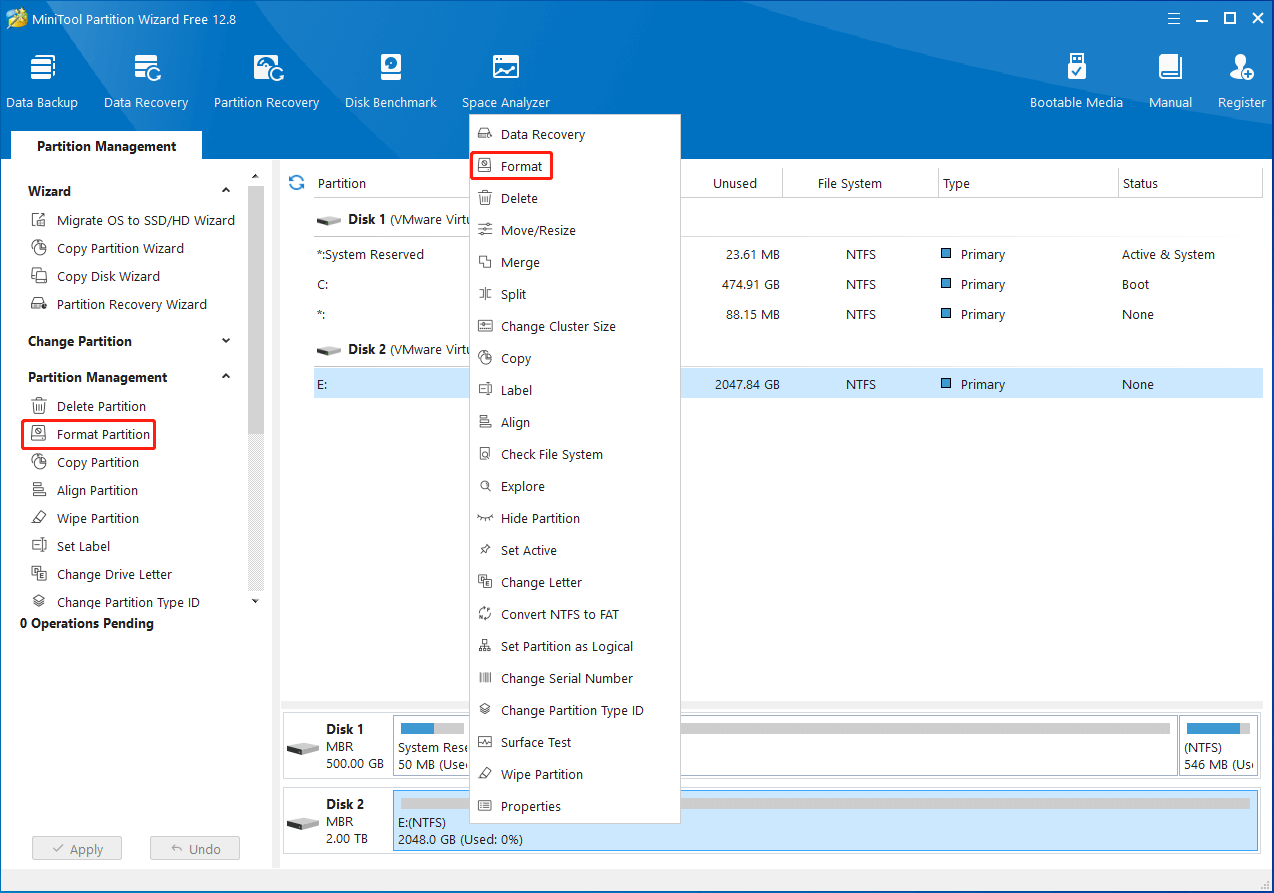Image resolution: width=1274 pixels, height=893 pixels.
Task: Choose Move/Resize in context menu
Action: coord(575,230)
